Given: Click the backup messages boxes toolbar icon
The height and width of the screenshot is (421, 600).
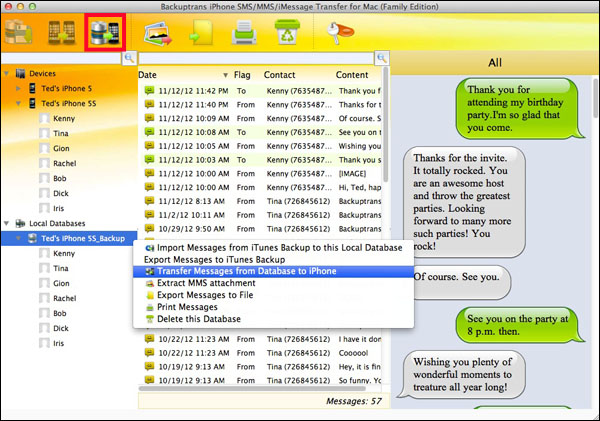Looking at the screenshot, I should pos(18,33).
